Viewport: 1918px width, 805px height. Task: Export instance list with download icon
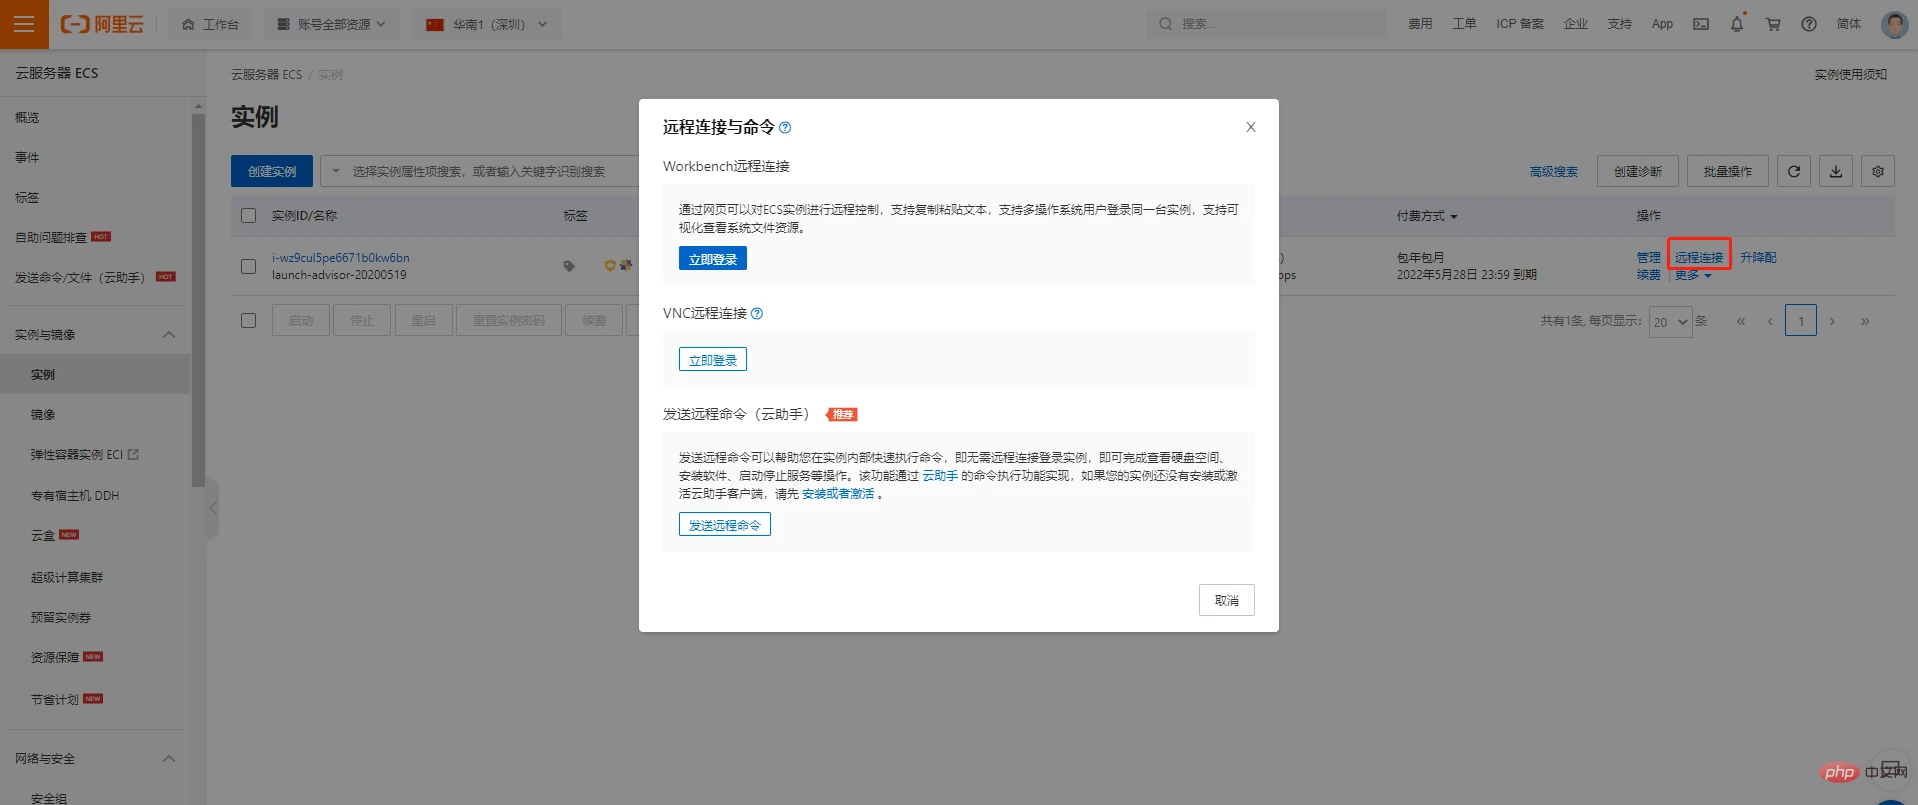1836,171
